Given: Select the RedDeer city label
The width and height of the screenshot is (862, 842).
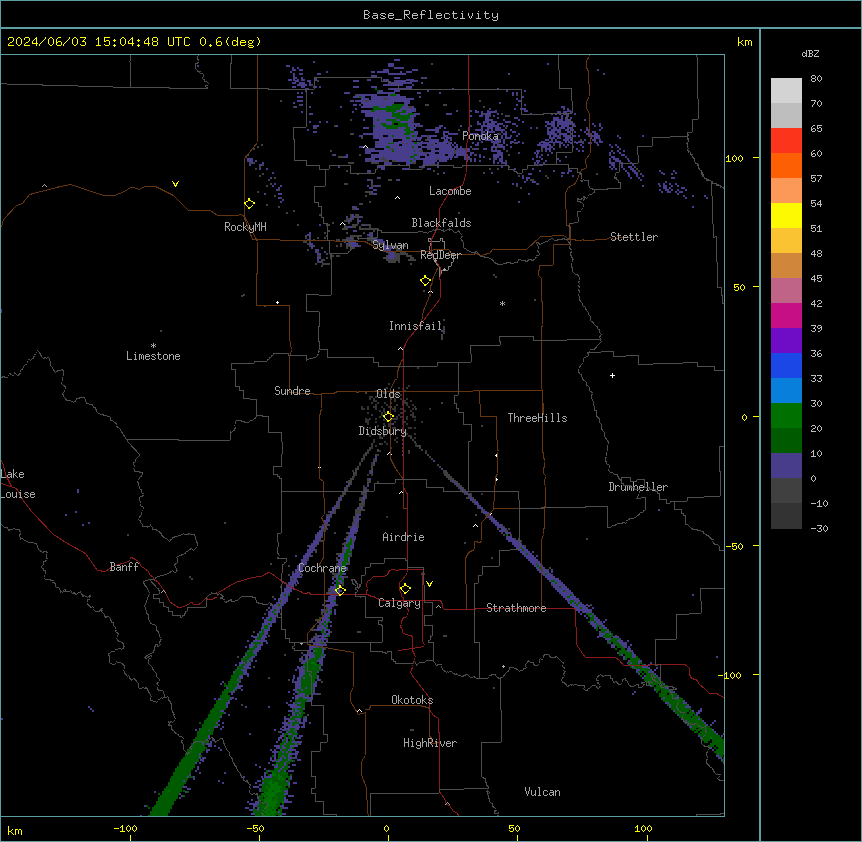Looking at the screenshot, I should pos(440,255).
